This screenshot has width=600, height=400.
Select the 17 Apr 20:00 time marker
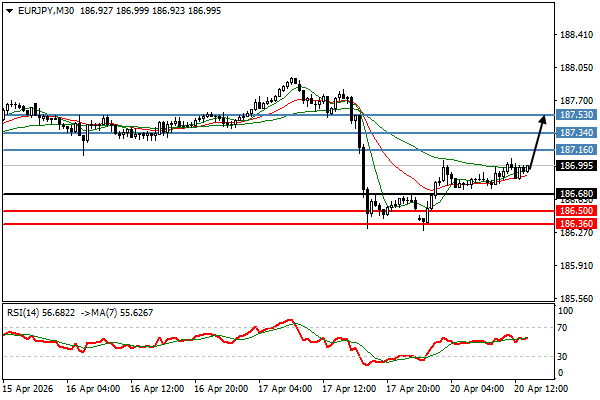(413, 388)
